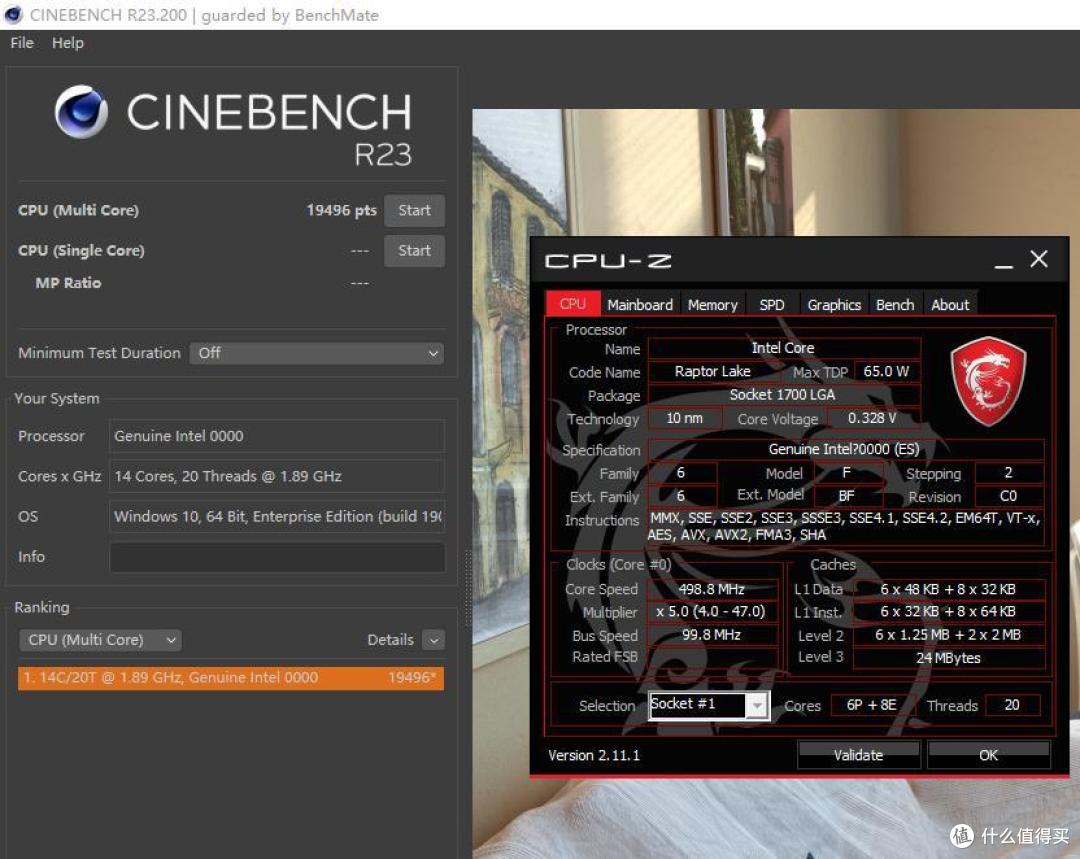The image size is (1080, 859).
Task: Click the Max TDP value 65.0 W
Action: [886, 371]
